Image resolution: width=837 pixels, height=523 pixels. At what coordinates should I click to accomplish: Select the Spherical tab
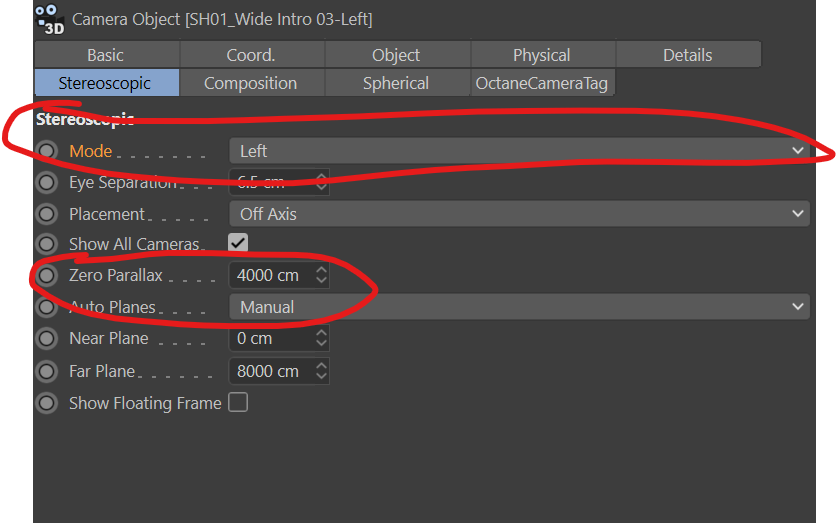coord(396,83)
